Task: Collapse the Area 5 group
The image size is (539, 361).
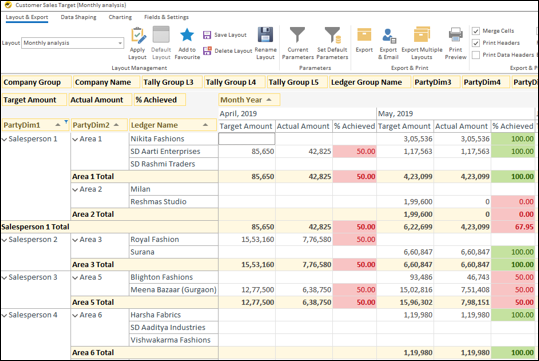Action: (x=75, y=278)
